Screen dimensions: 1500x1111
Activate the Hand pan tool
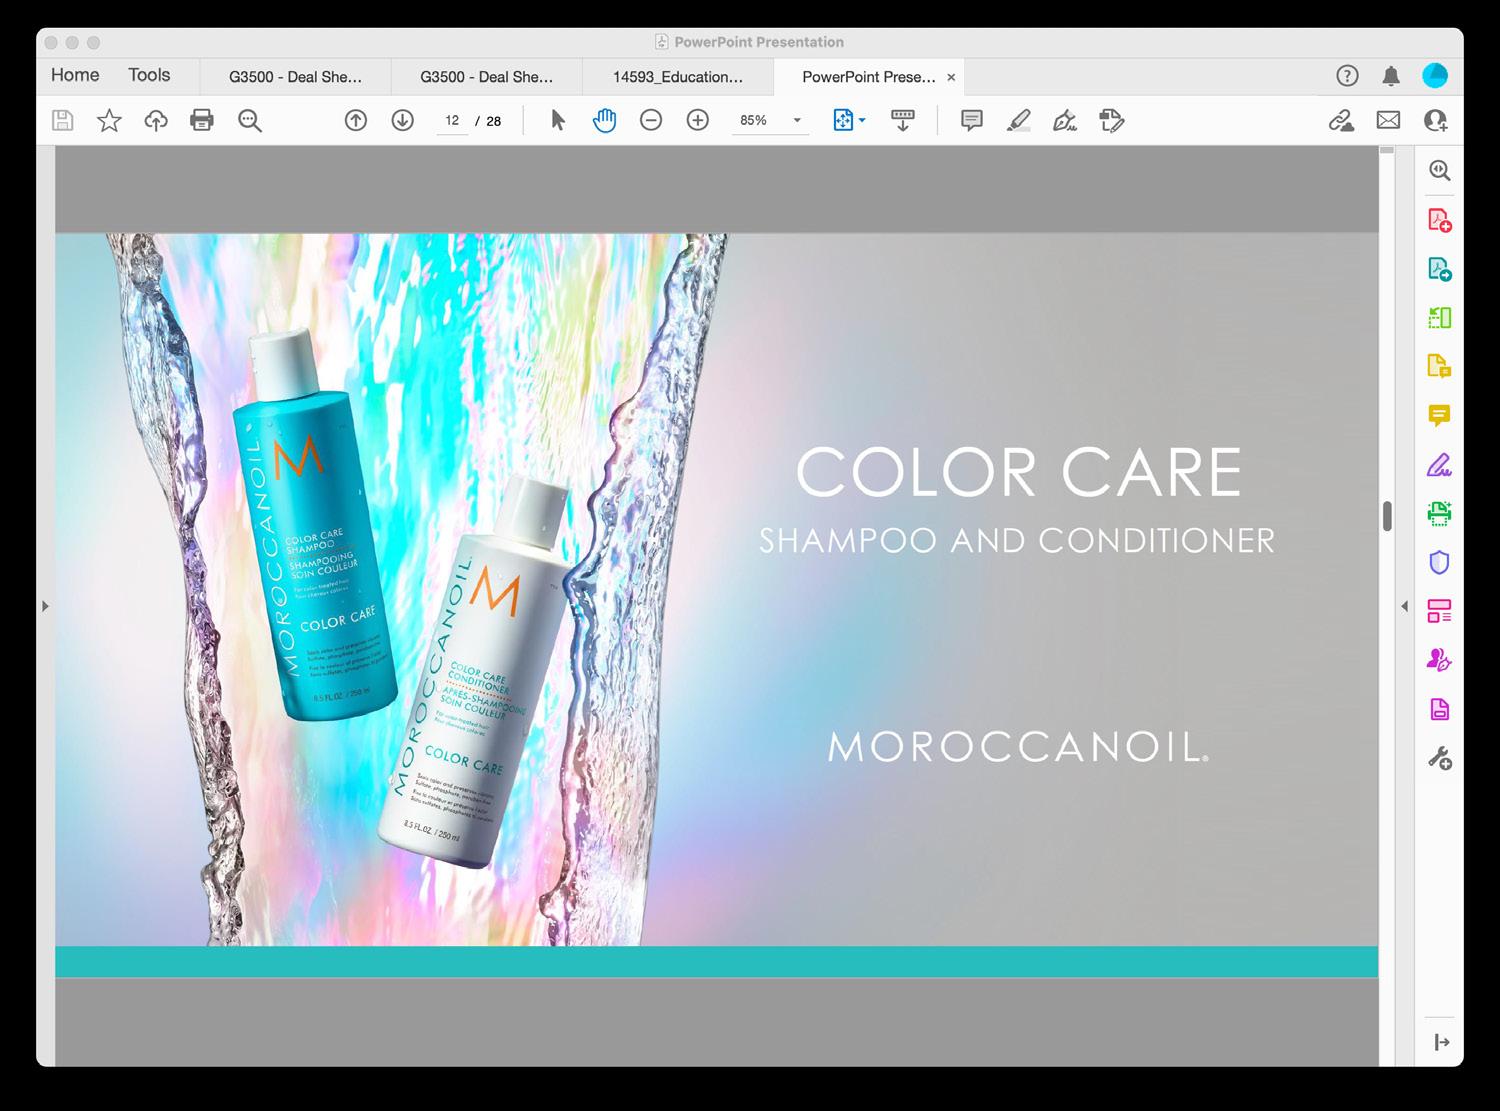(x=604, y=121)
